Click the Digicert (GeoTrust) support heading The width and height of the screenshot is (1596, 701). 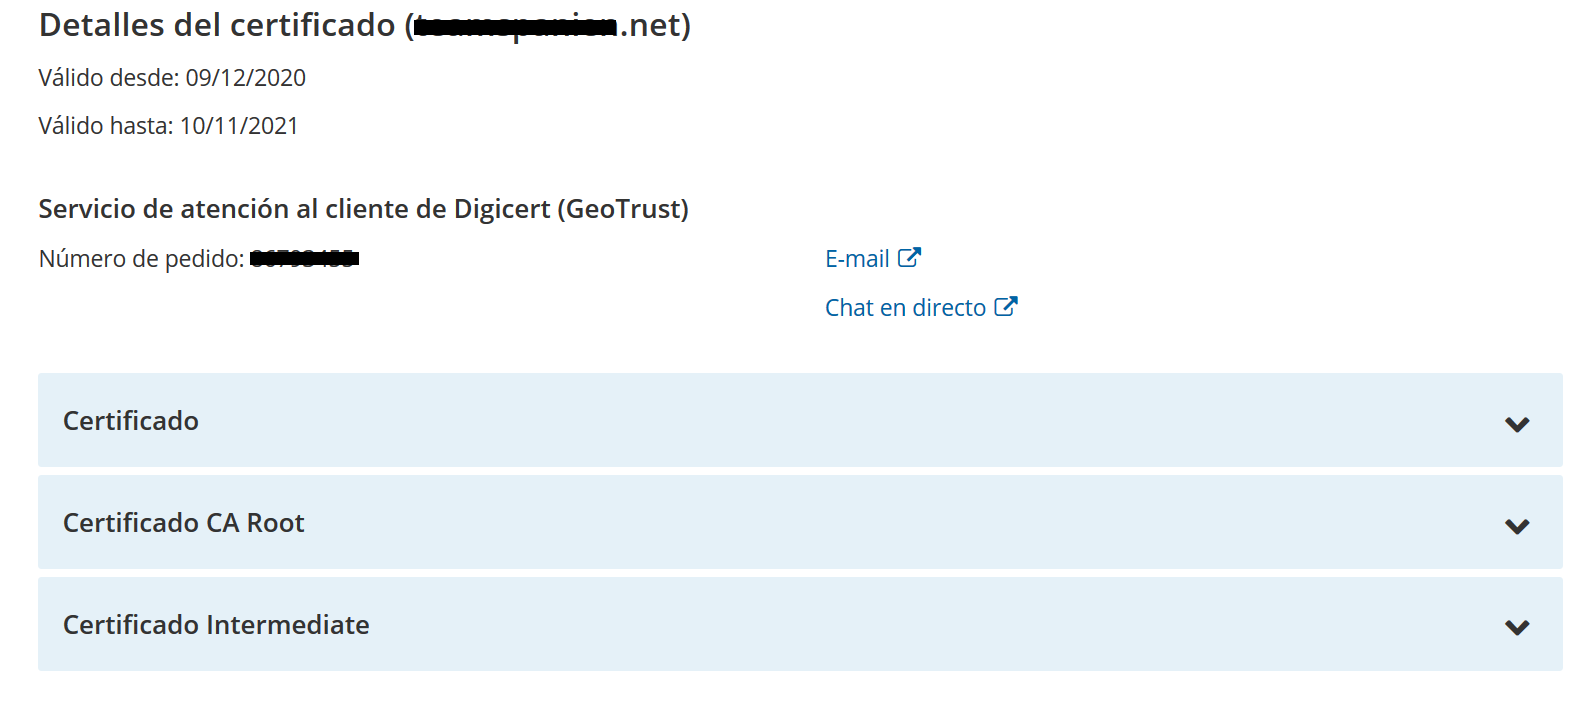coord(363,209)
